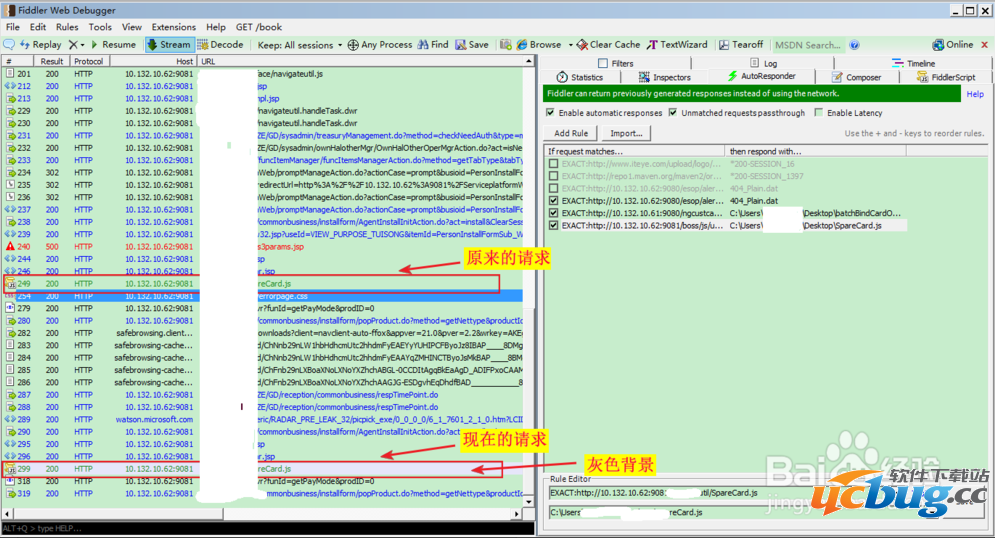Viewport: 995px width, 538px height.
Task: Click the QuickExec command line box
Action: click(x=268, y=528)
